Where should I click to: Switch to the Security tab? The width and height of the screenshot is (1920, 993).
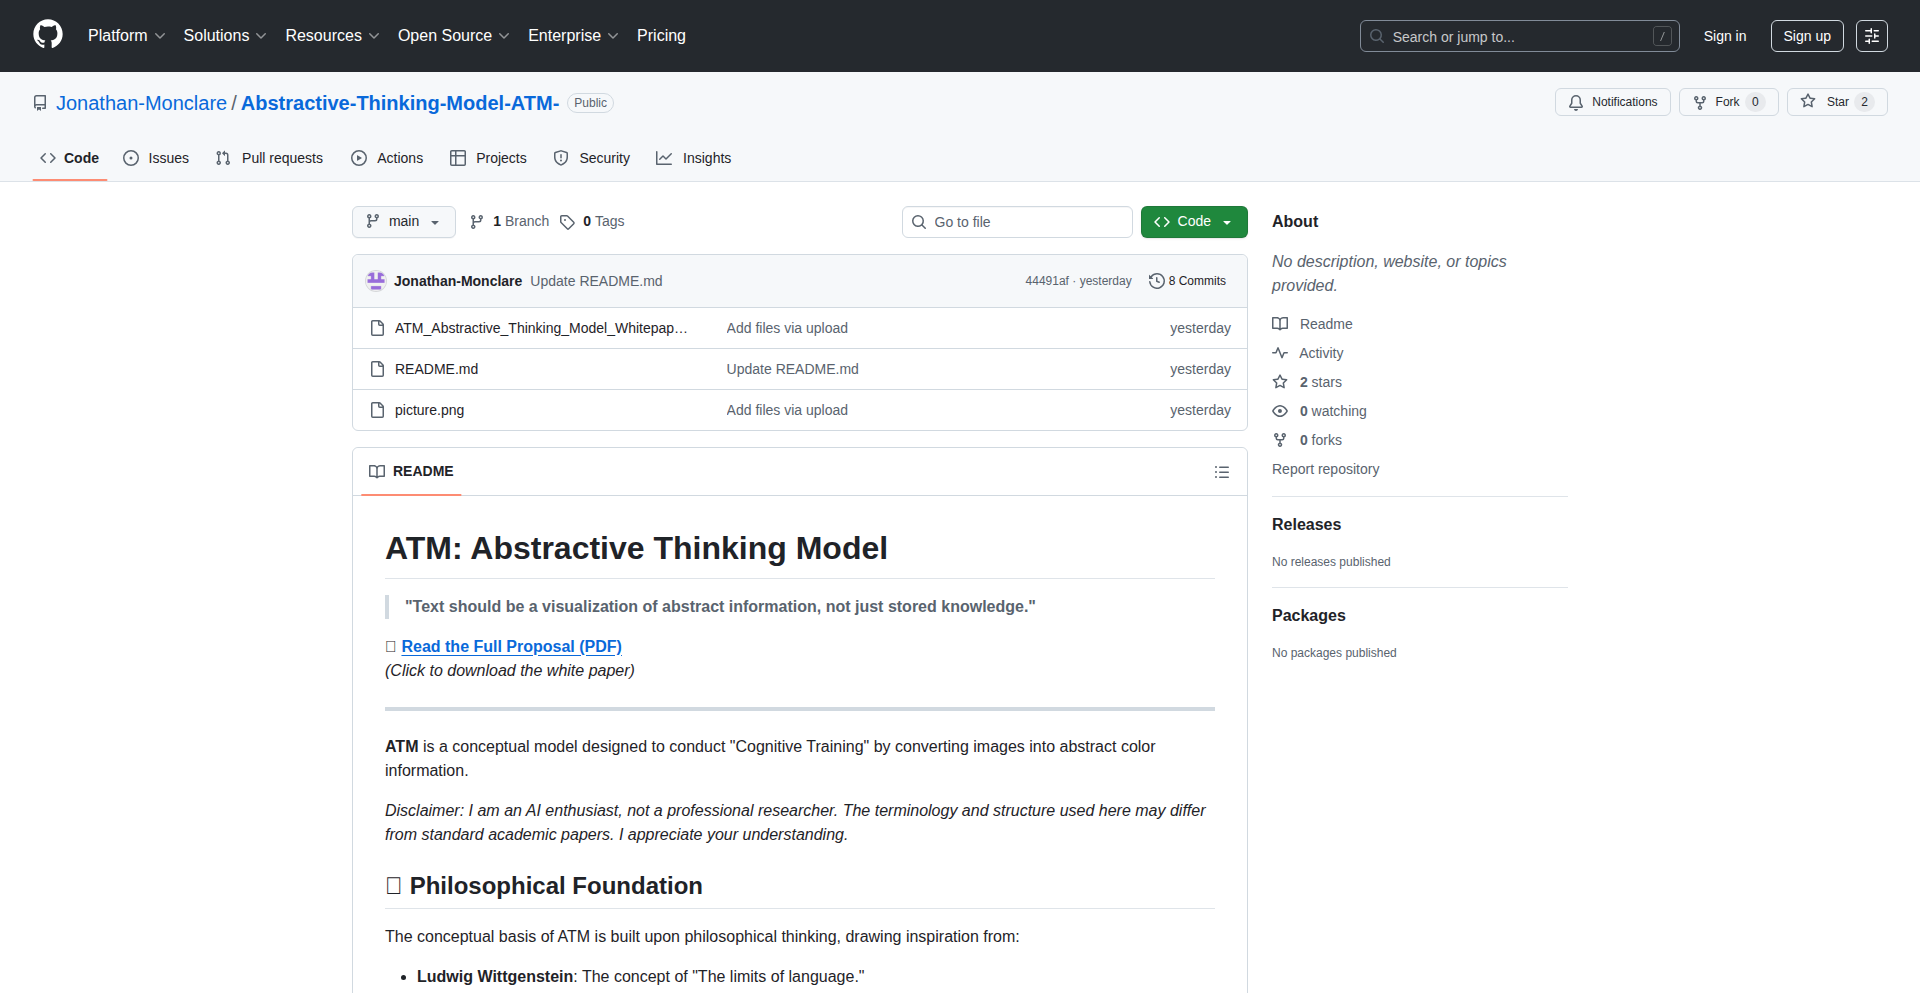point(592,158)
